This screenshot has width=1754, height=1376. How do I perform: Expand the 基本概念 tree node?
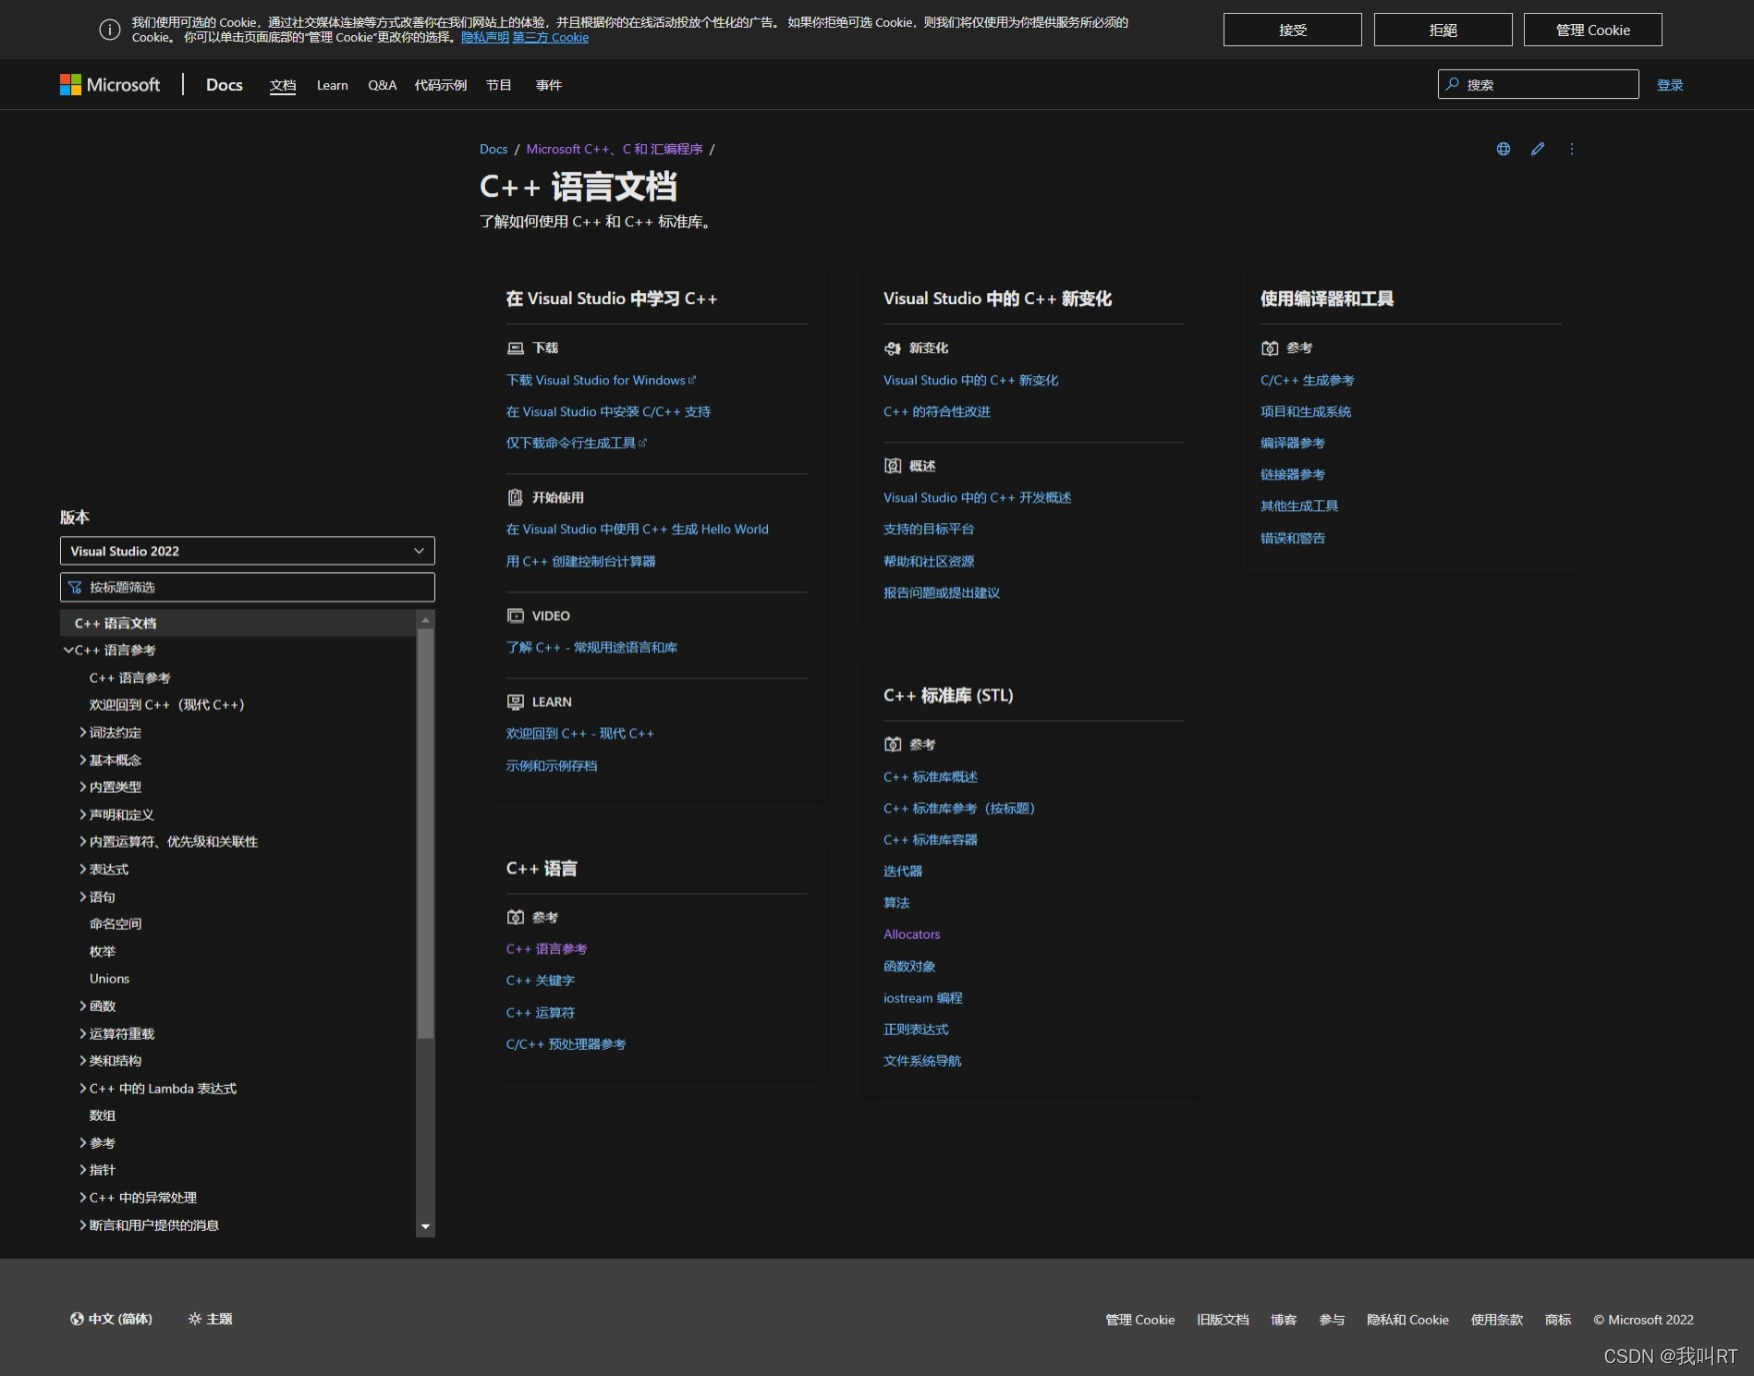(x=83, y=760)
